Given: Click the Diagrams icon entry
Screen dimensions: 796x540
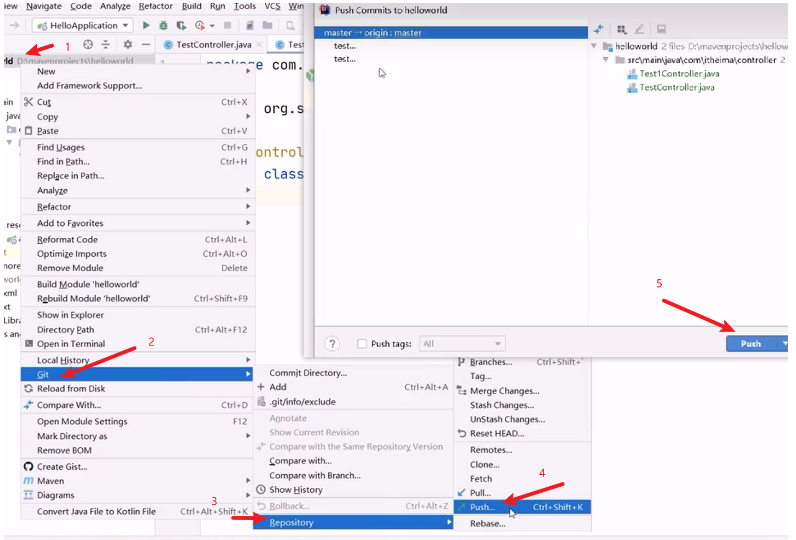Looking at the screenshot, I should coord(28,495).
